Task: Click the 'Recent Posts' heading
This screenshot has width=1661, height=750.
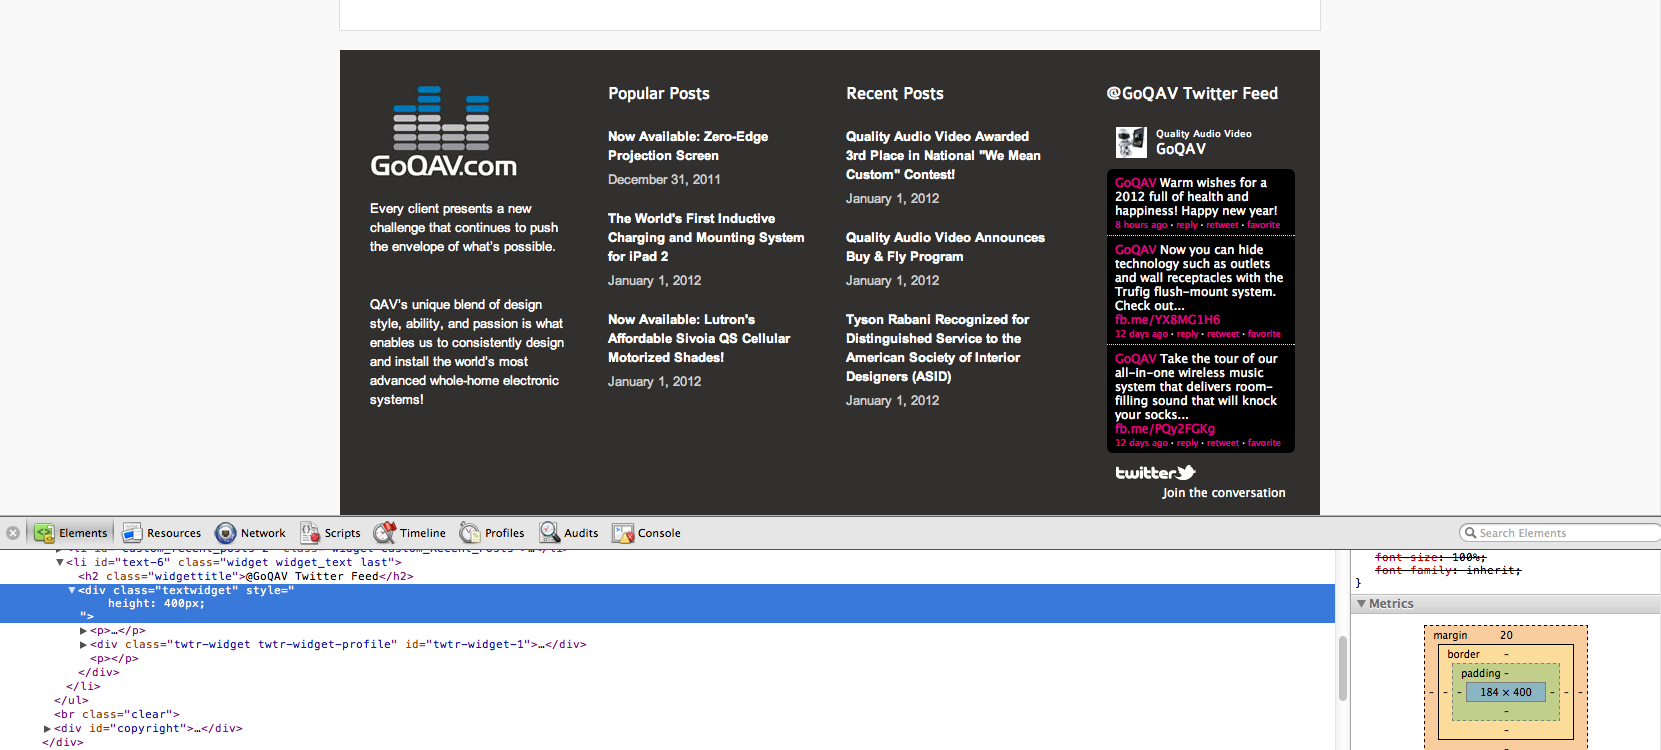Action: pos(895,93)
